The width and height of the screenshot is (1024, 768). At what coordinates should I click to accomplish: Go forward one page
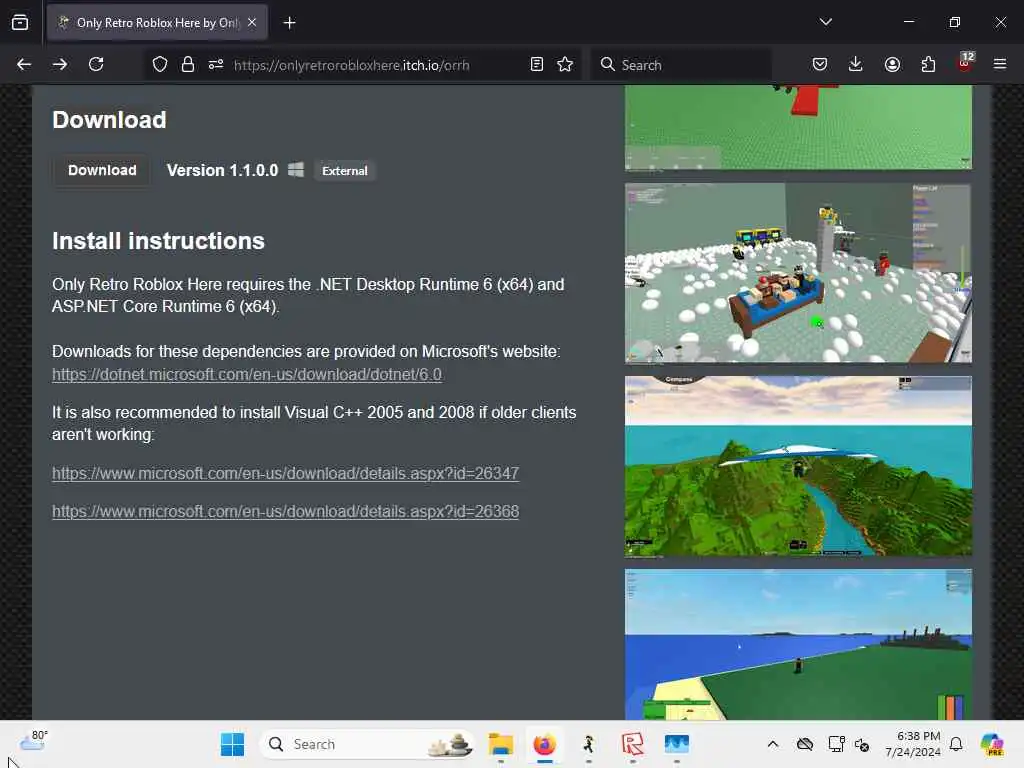pos(60,64)
